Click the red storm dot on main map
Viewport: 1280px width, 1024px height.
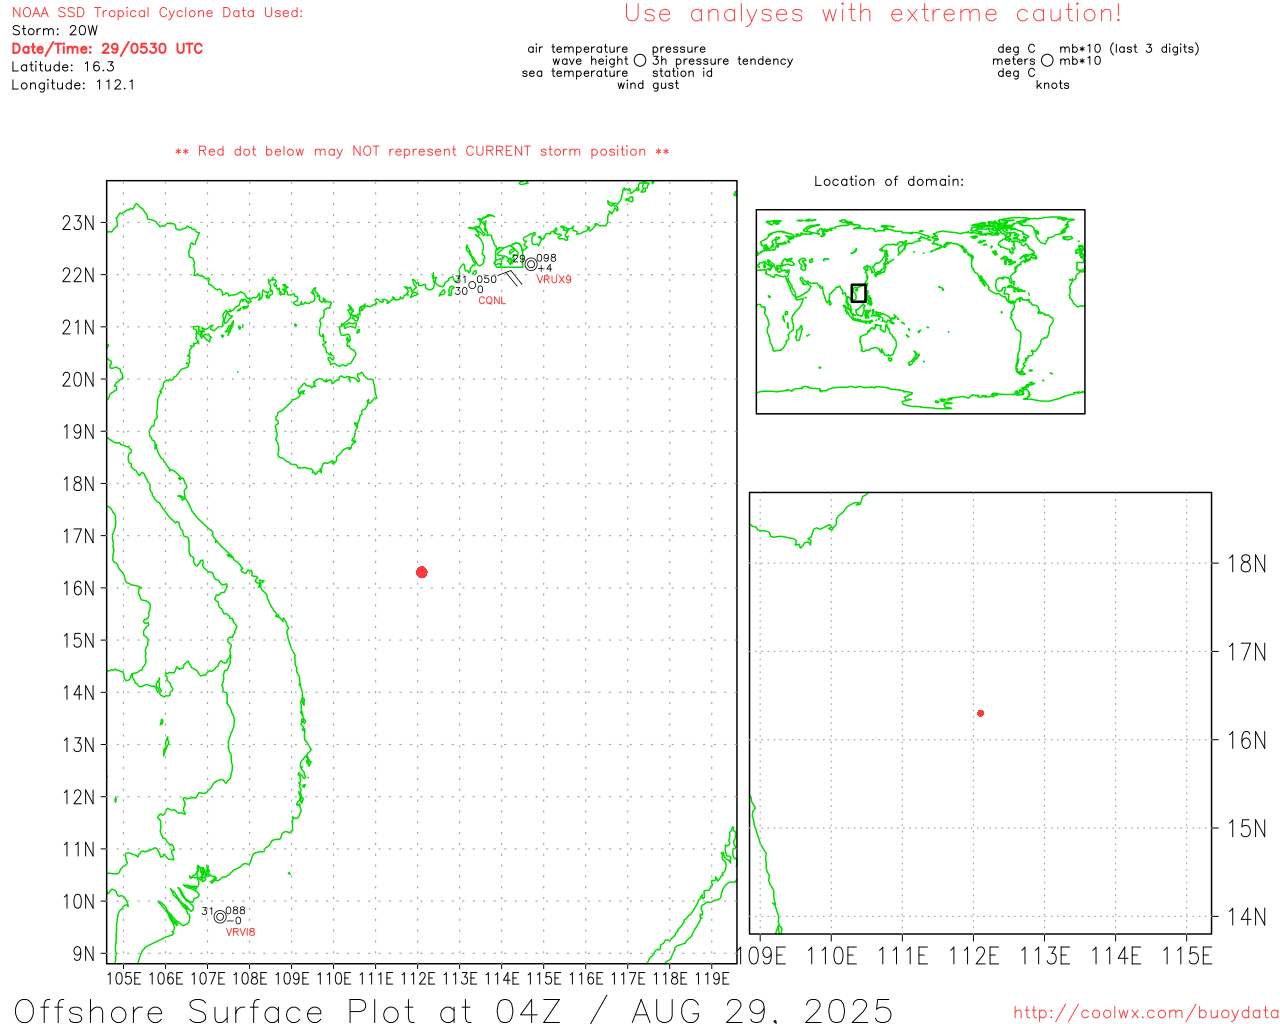(421, 572)
